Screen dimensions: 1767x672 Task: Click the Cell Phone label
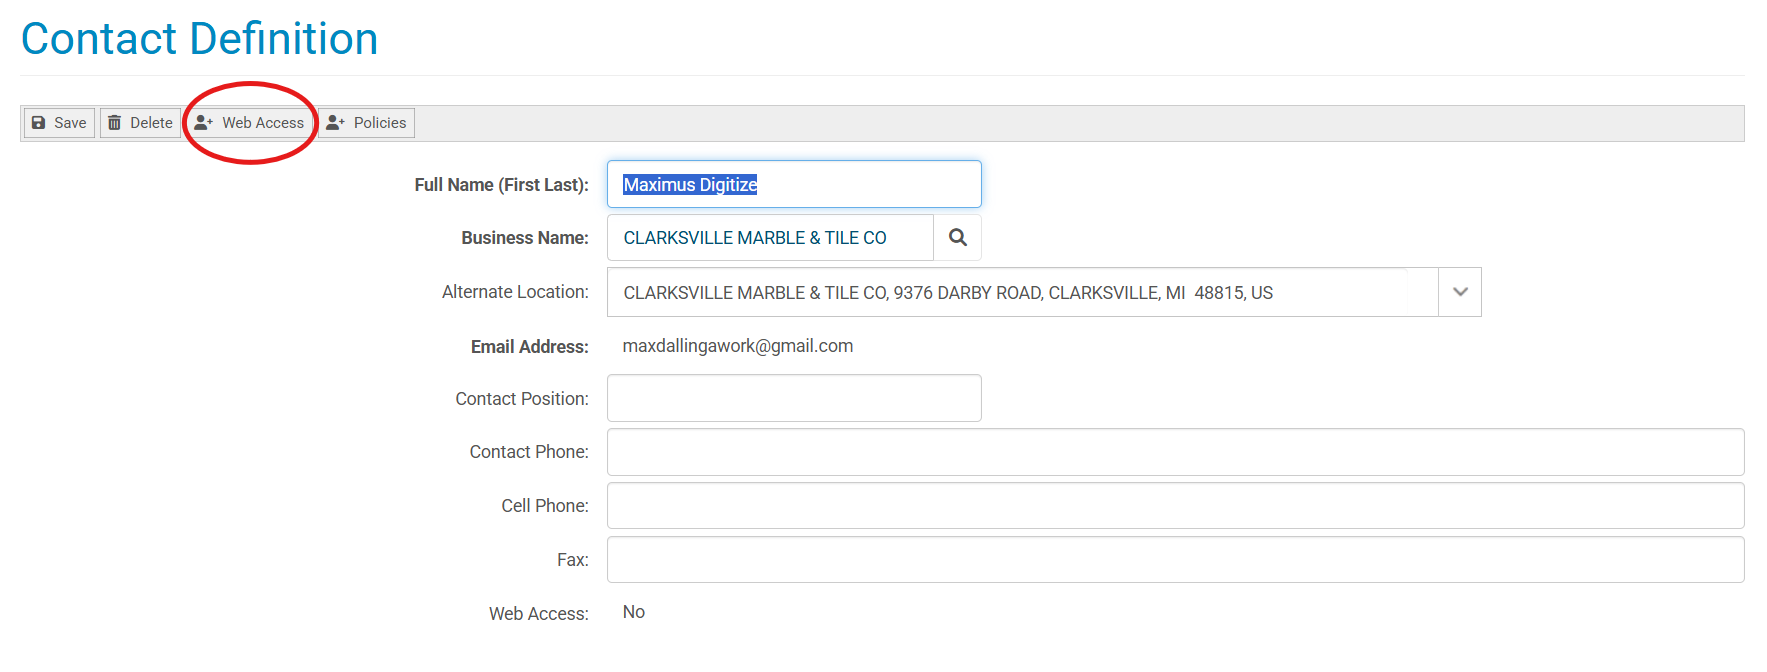(544, 506)
